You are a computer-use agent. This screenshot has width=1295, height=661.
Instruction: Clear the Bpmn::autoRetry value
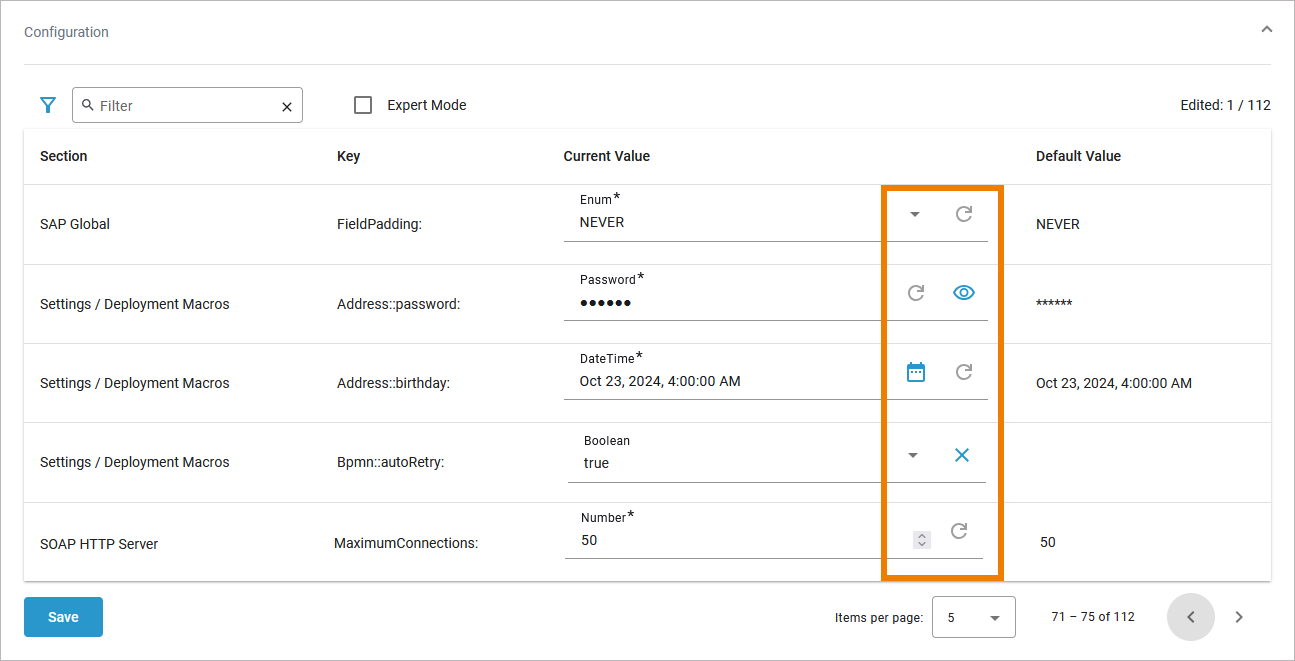point(962,455)
